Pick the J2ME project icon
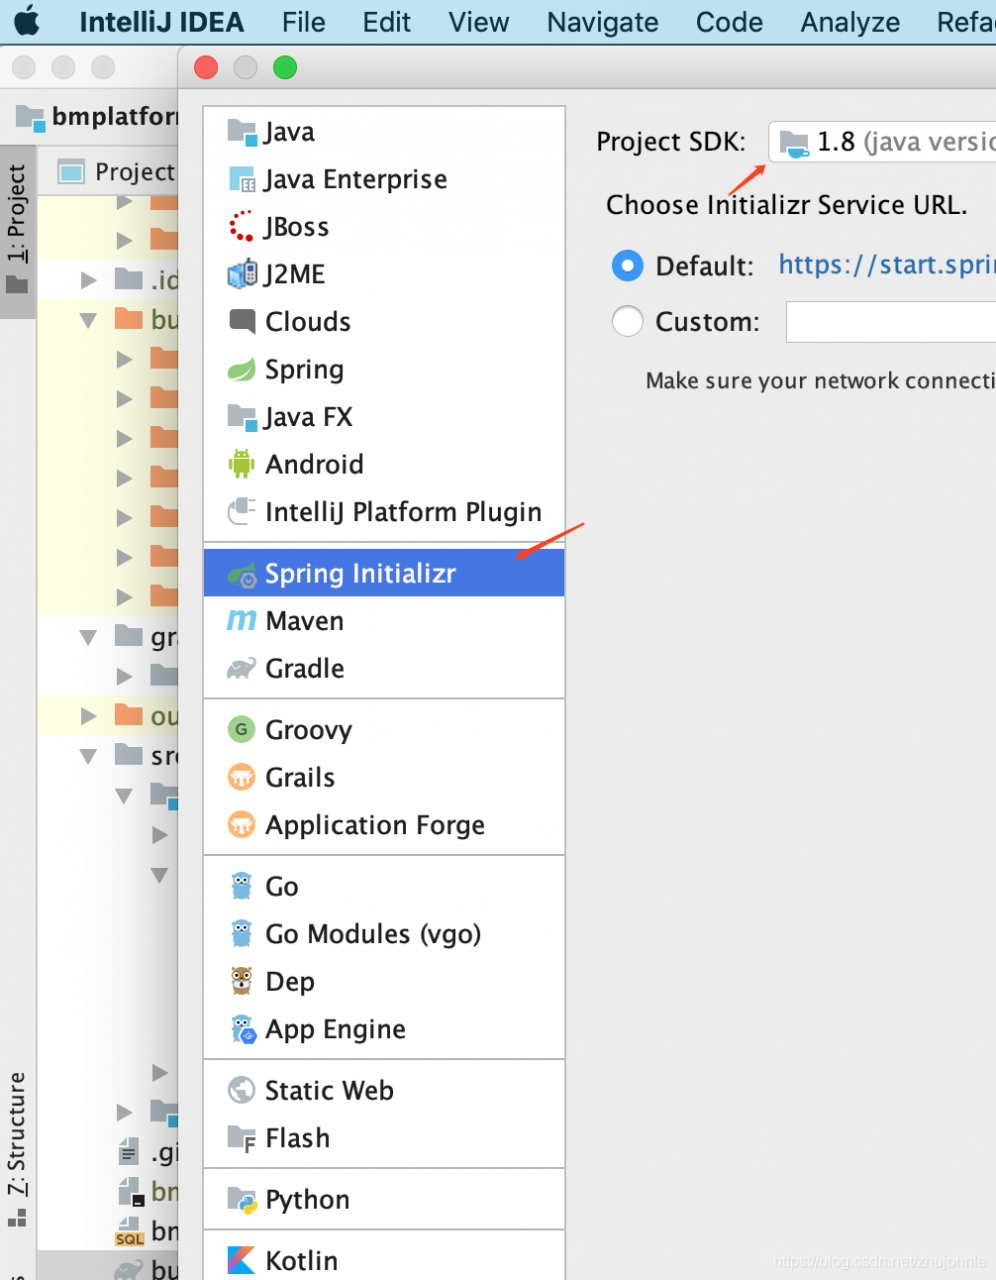 [x=242, y=274]
